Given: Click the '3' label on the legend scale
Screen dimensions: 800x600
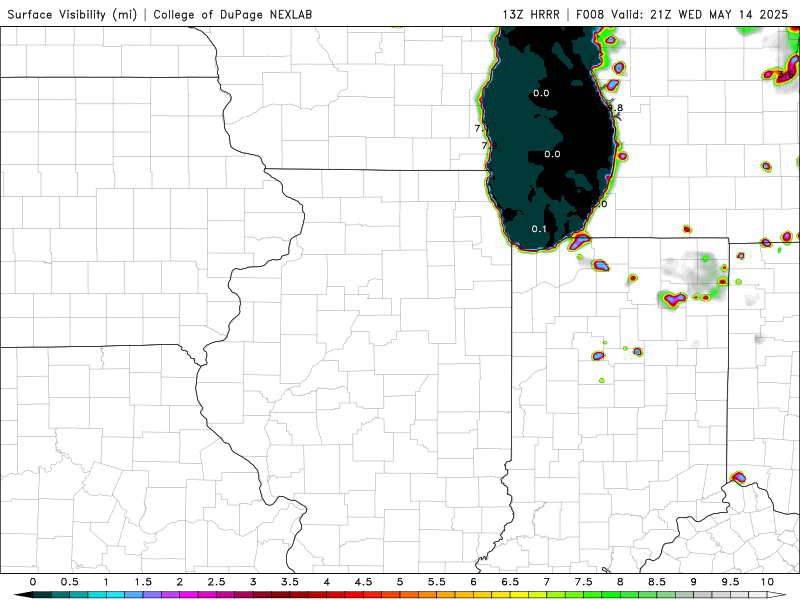Looking at the screenshot, I should pyautogui.click(x=253, y=582).
